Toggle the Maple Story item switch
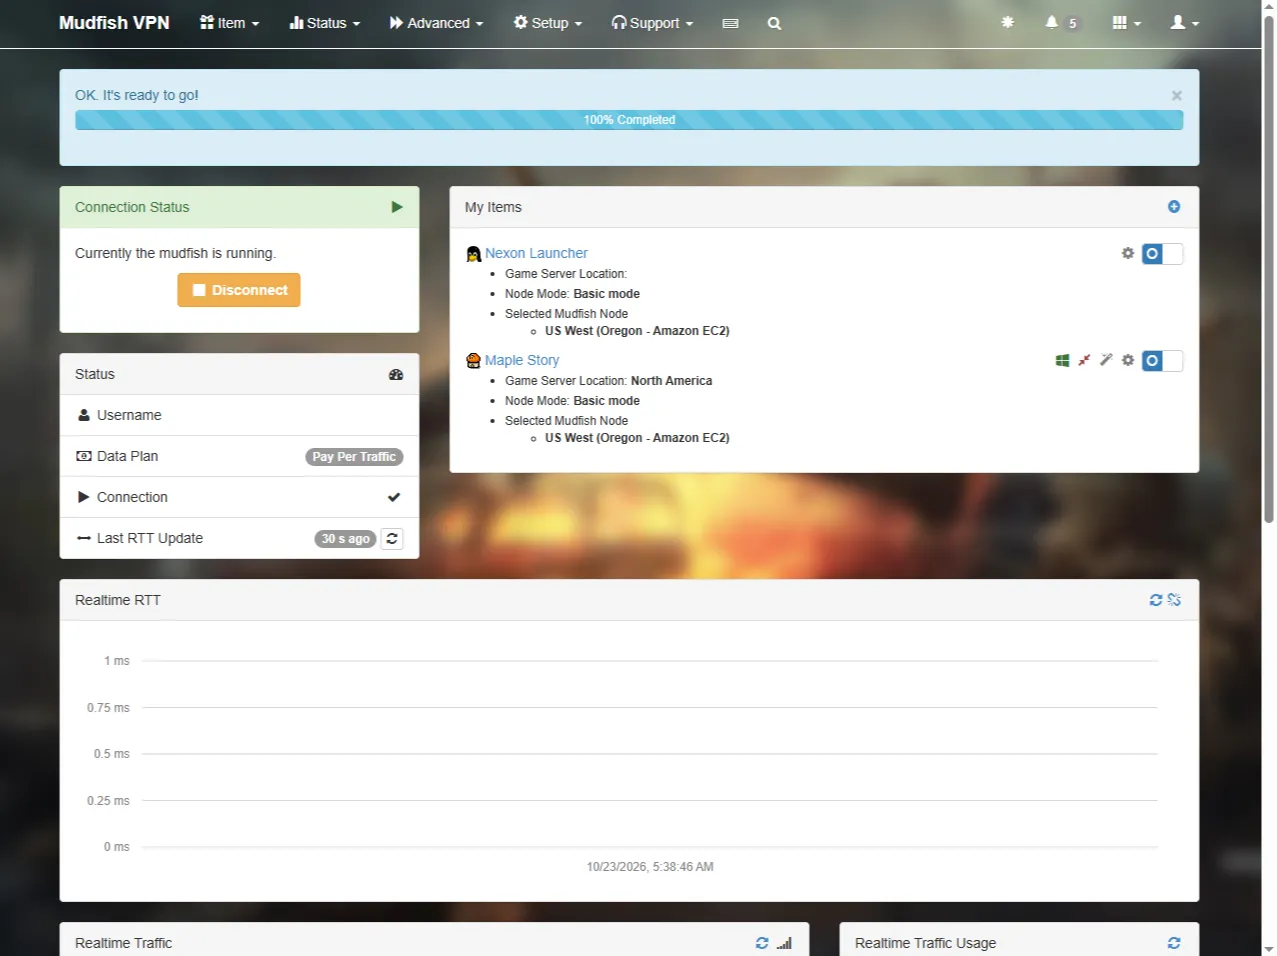Viewport: 1277px width, 956px height. 1162,361
